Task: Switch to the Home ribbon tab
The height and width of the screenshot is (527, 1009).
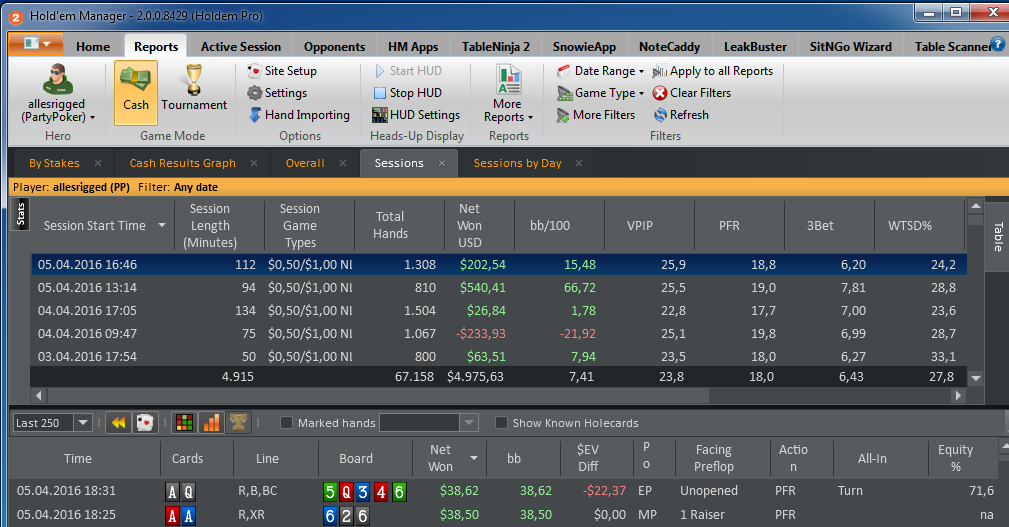Action: click(x=93, y=46)
